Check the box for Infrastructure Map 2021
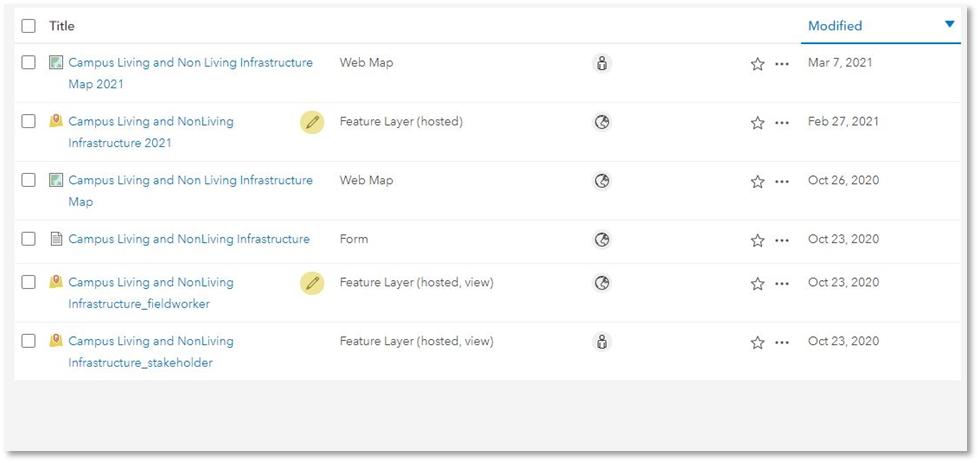This screenshot has height=463, width=979. (x=29, y=63)
